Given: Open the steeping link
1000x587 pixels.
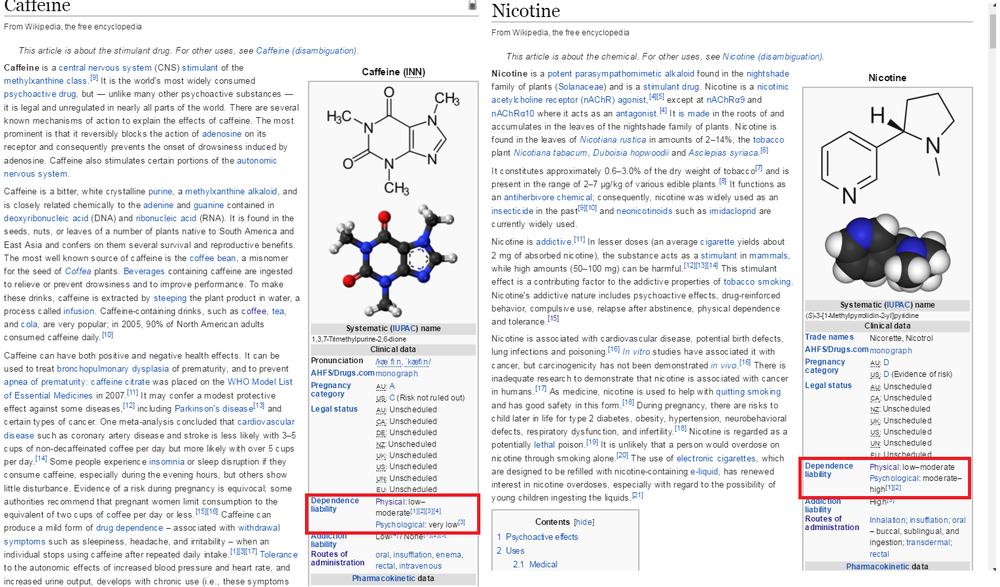Looking at the screenshot, I should pos(170,298).
